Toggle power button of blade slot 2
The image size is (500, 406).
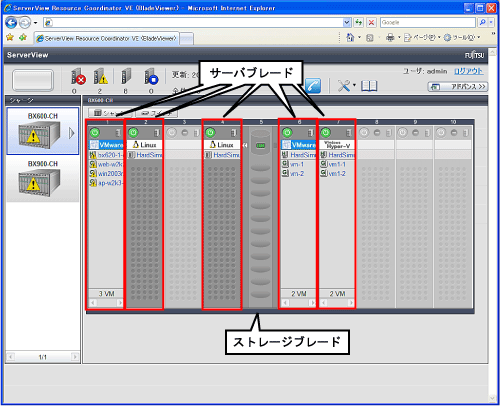point(133,133)
